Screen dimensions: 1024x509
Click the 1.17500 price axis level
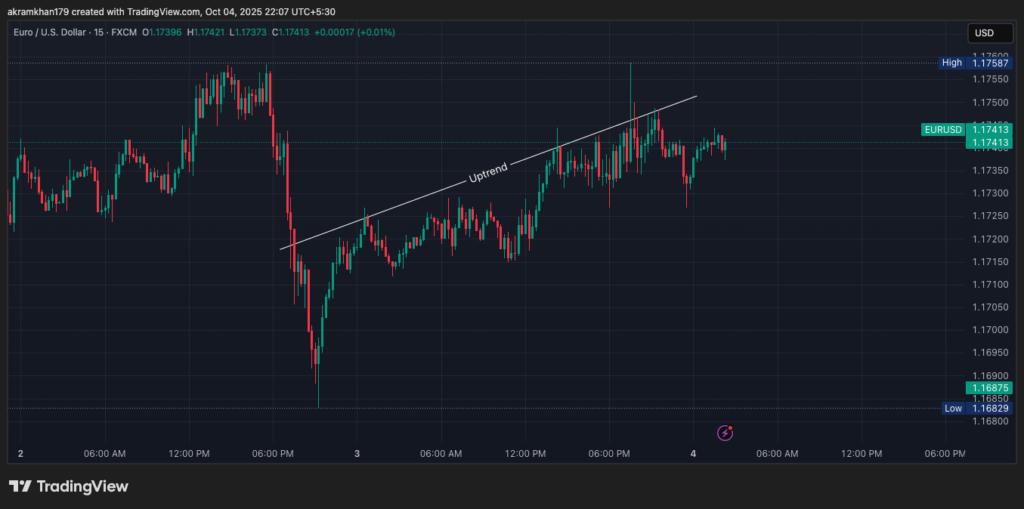[988, 102]
